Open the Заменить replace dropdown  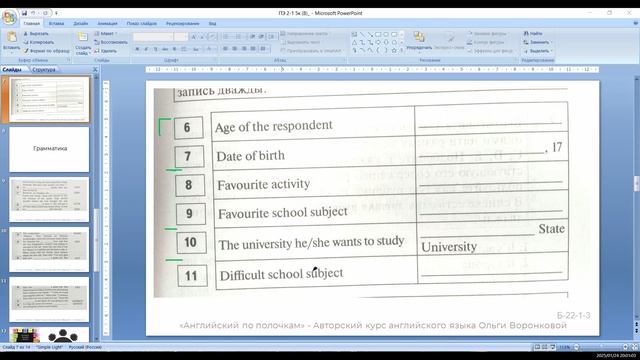538,42
